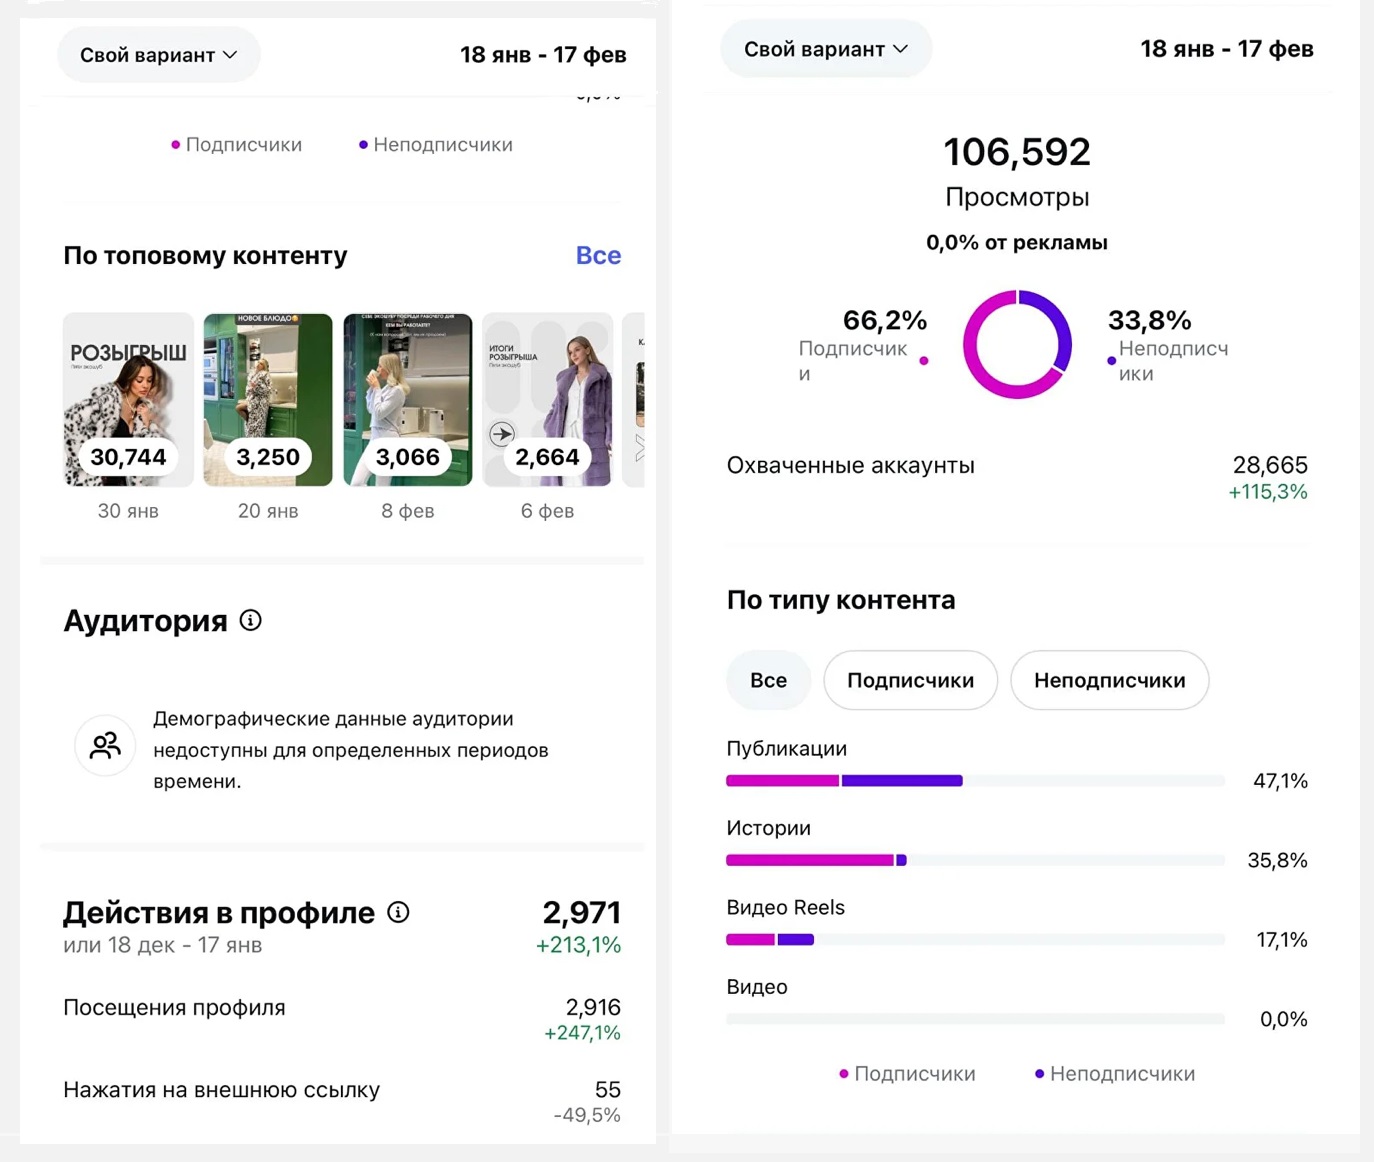Click the Истории progress bar
Viewport: 1374px width, 1162px height.
tap(975, 860)
